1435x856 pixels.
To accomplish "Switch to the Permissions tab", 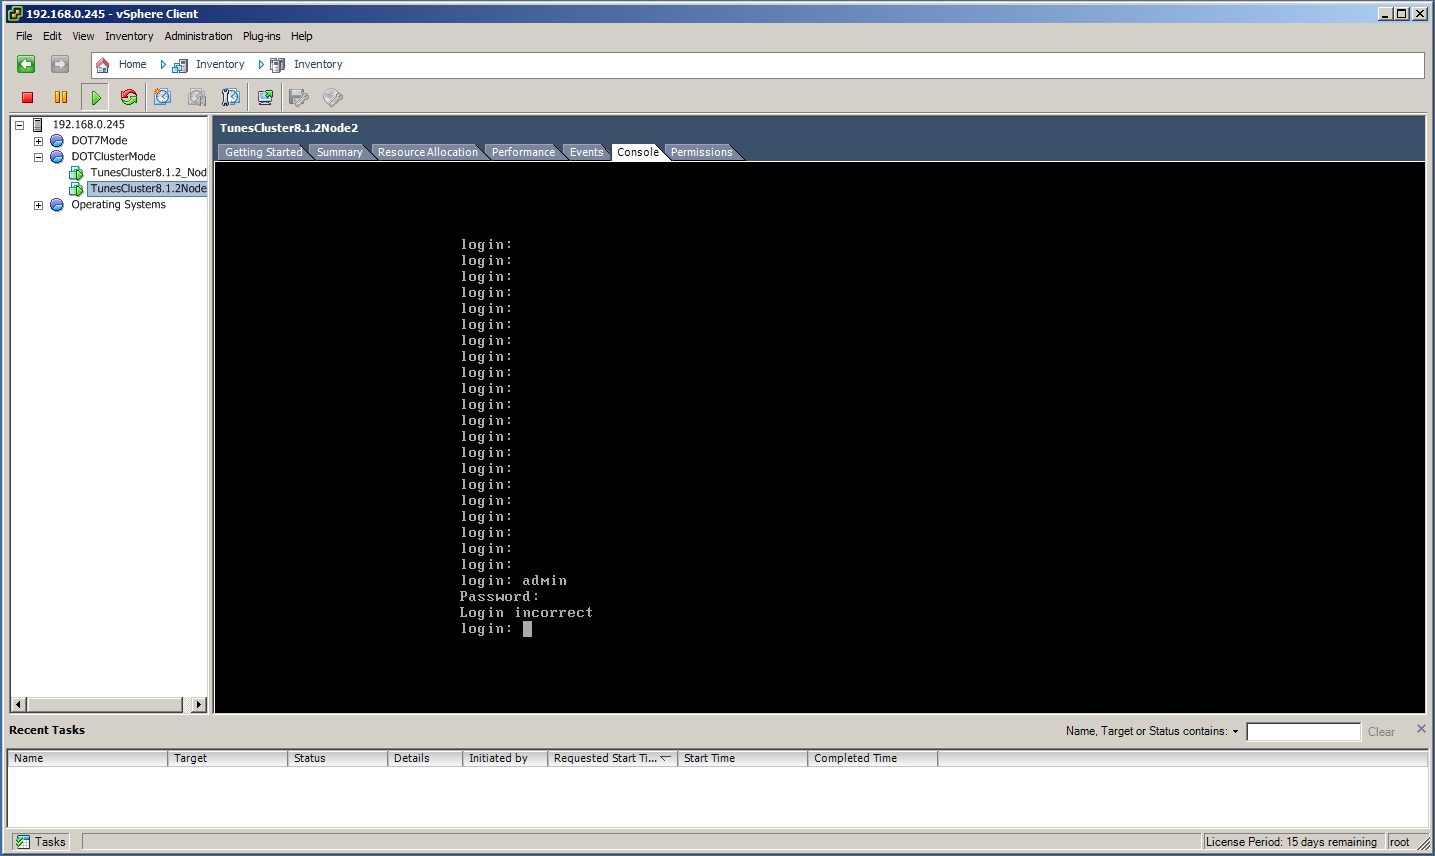I will 702,152.
